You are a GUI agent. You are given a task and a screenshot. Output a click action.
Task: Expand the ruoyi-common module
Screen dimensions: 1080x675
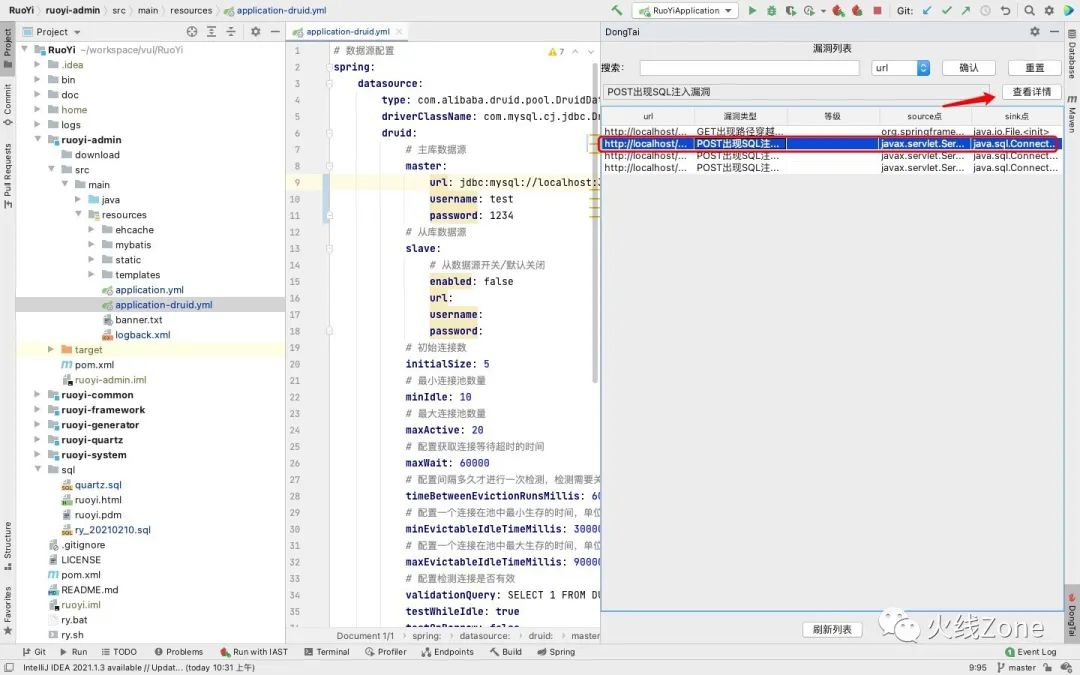(x=38, y=395)
